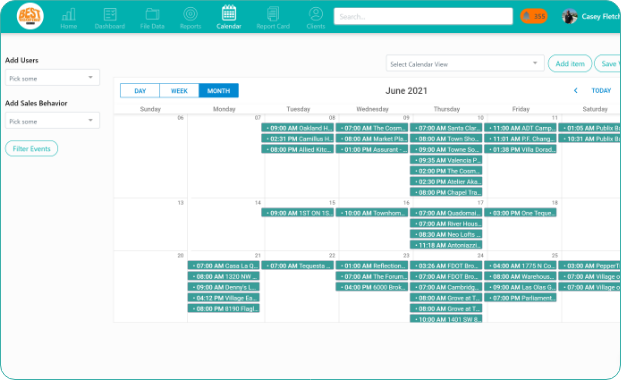Open 09:35 AM Valencia P event
This screenshot has width=621, height=380.
point(446,160)
